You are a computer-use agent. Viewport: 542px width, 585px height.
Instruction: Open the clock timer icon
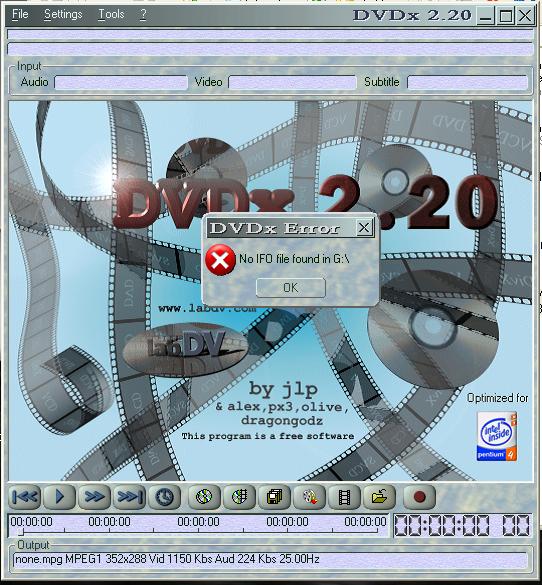pos(165,497)
